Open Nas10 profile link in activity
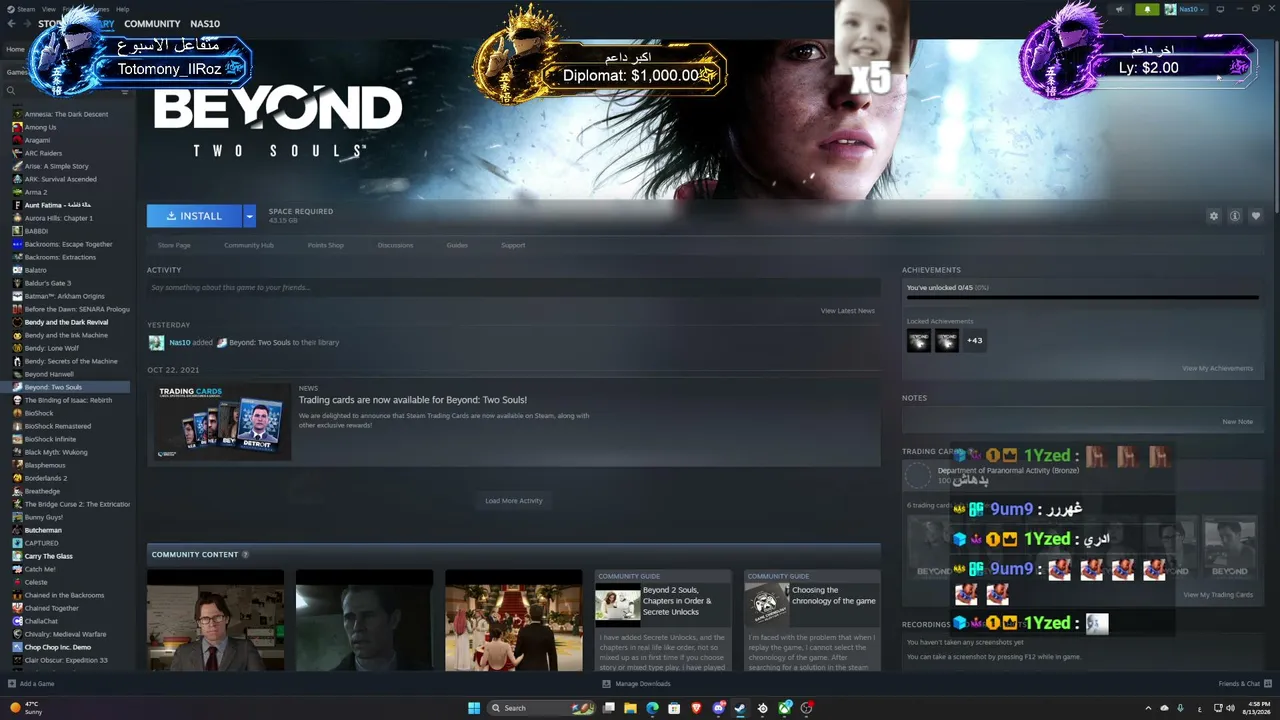Viewport: 1280px width, 720px height. coord(179,342)
